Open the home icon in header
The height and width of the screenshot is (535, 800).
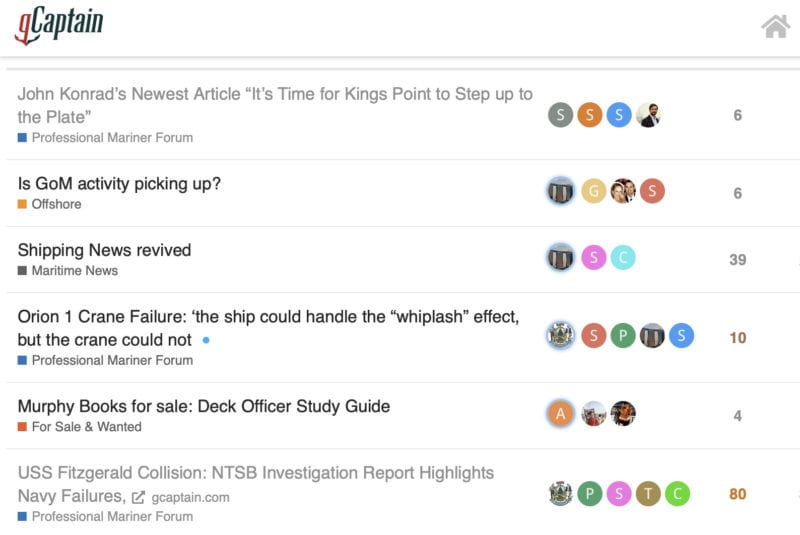point(775,26)
